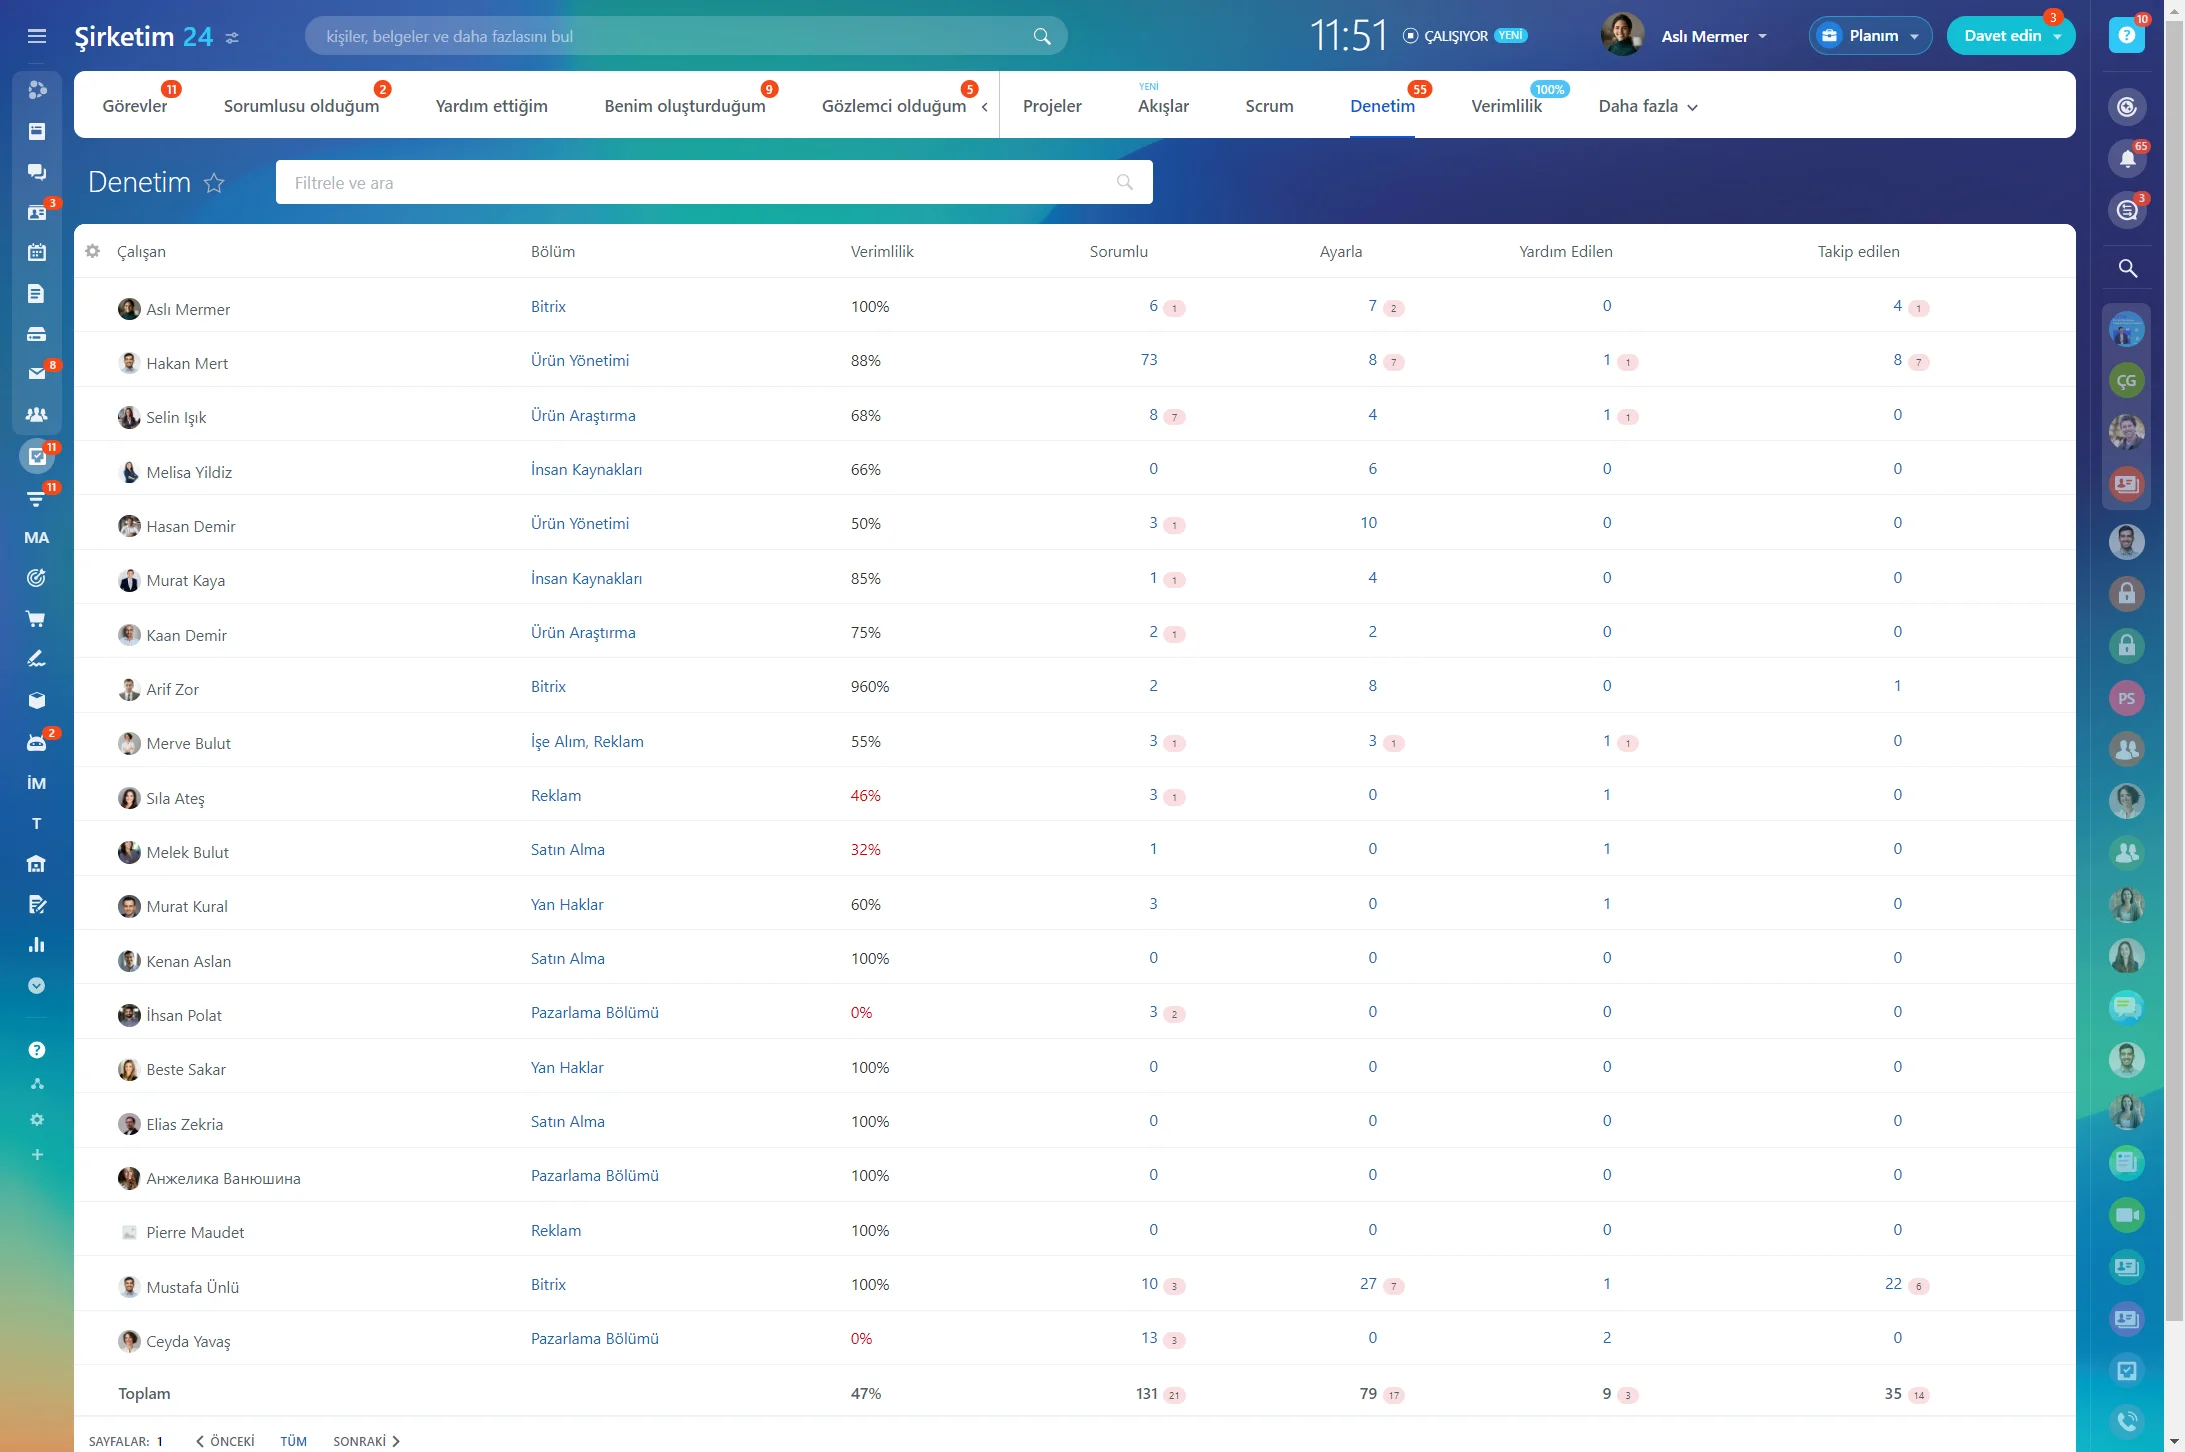Screen dimensions: 2185x1452
Task: Click the Şirketim 24 settings toggle icon
Action: coord(232,38)
